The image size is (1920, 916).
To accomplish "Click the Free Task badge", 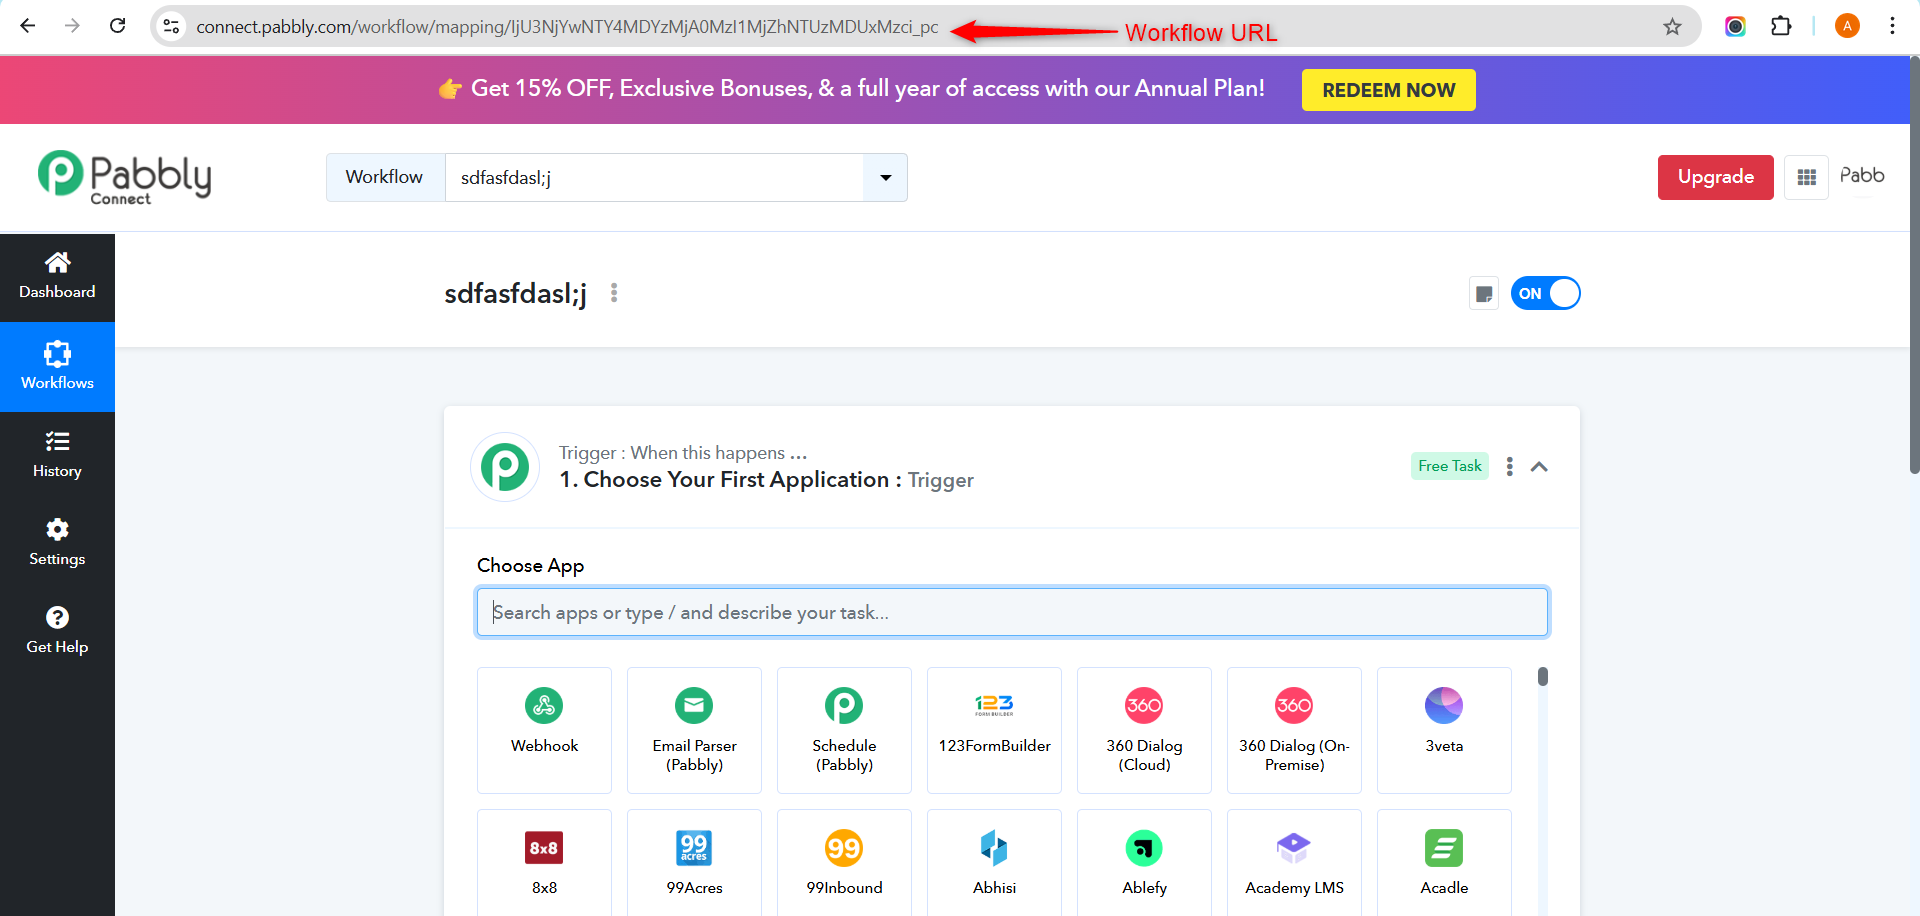I will (x=1449, y=466).
